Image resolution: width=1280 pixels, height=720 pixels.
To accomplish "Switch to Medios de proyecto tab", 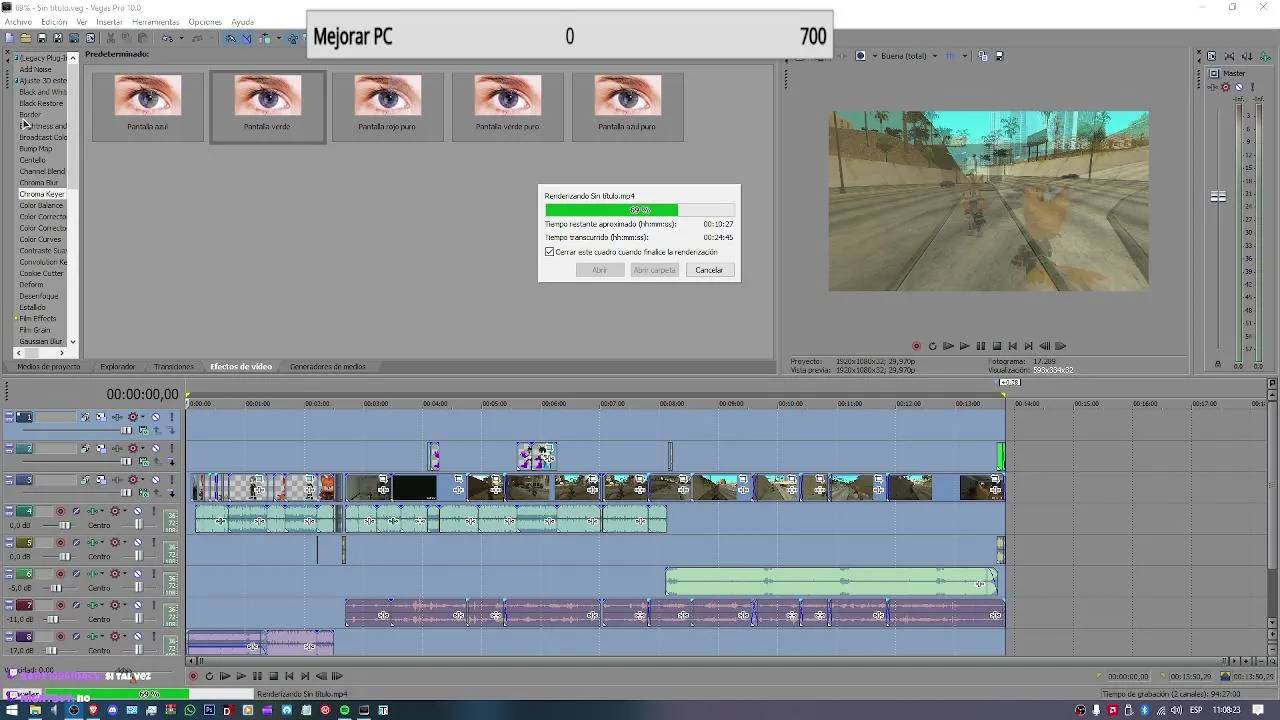I will click(48, 367).
